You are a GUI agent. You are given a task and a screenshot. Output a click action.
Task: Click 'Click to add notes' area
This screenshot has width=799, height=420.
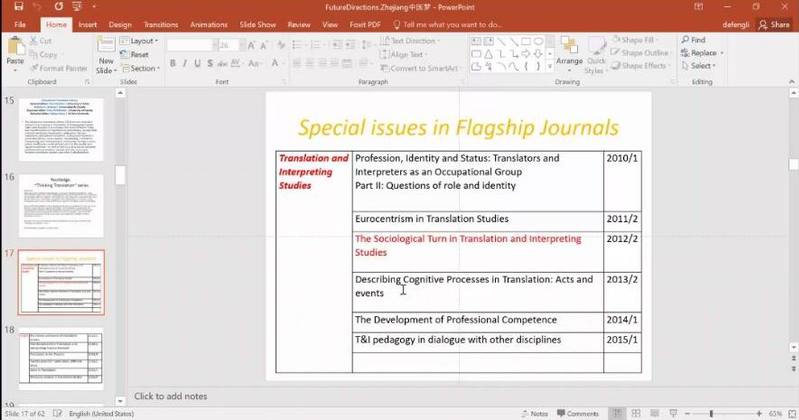click(171, 396)
